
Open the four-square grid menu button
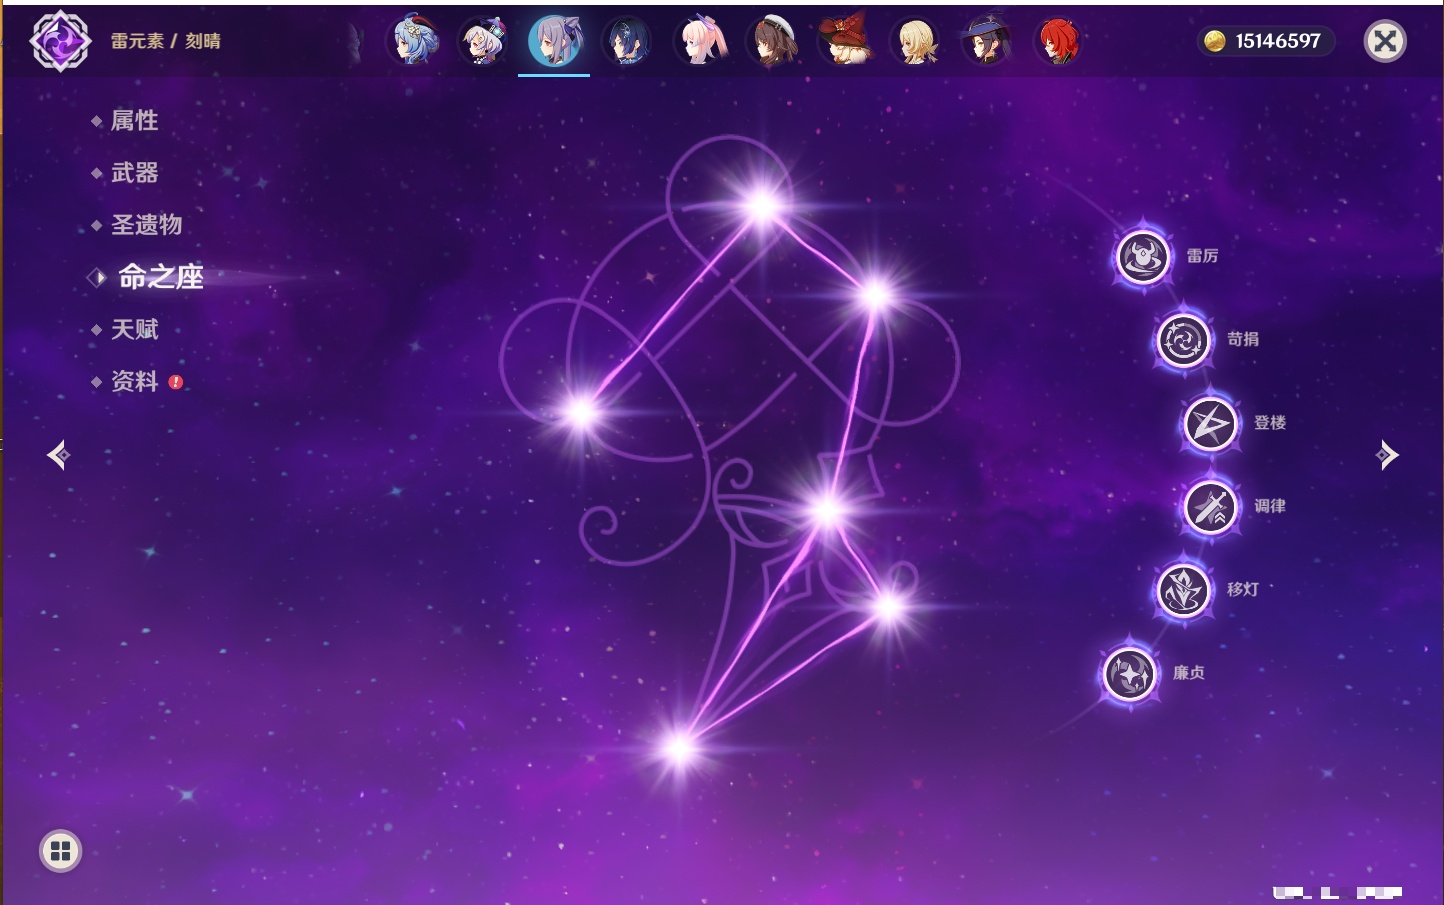[60, 851]
